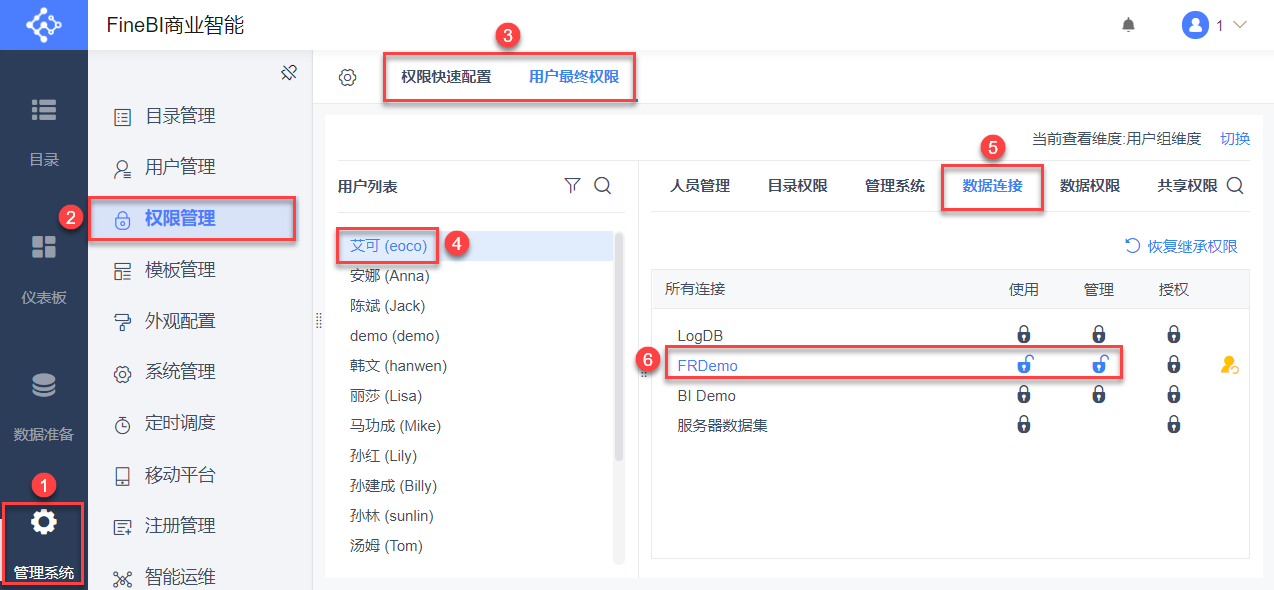1274x590 pixels.
Task: Search within the permission tabs
Action: pos(1236,185)
